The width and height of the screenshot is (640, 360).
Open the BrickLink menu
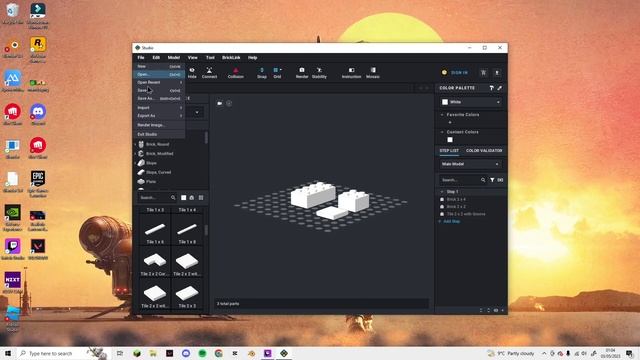[231, 58]
